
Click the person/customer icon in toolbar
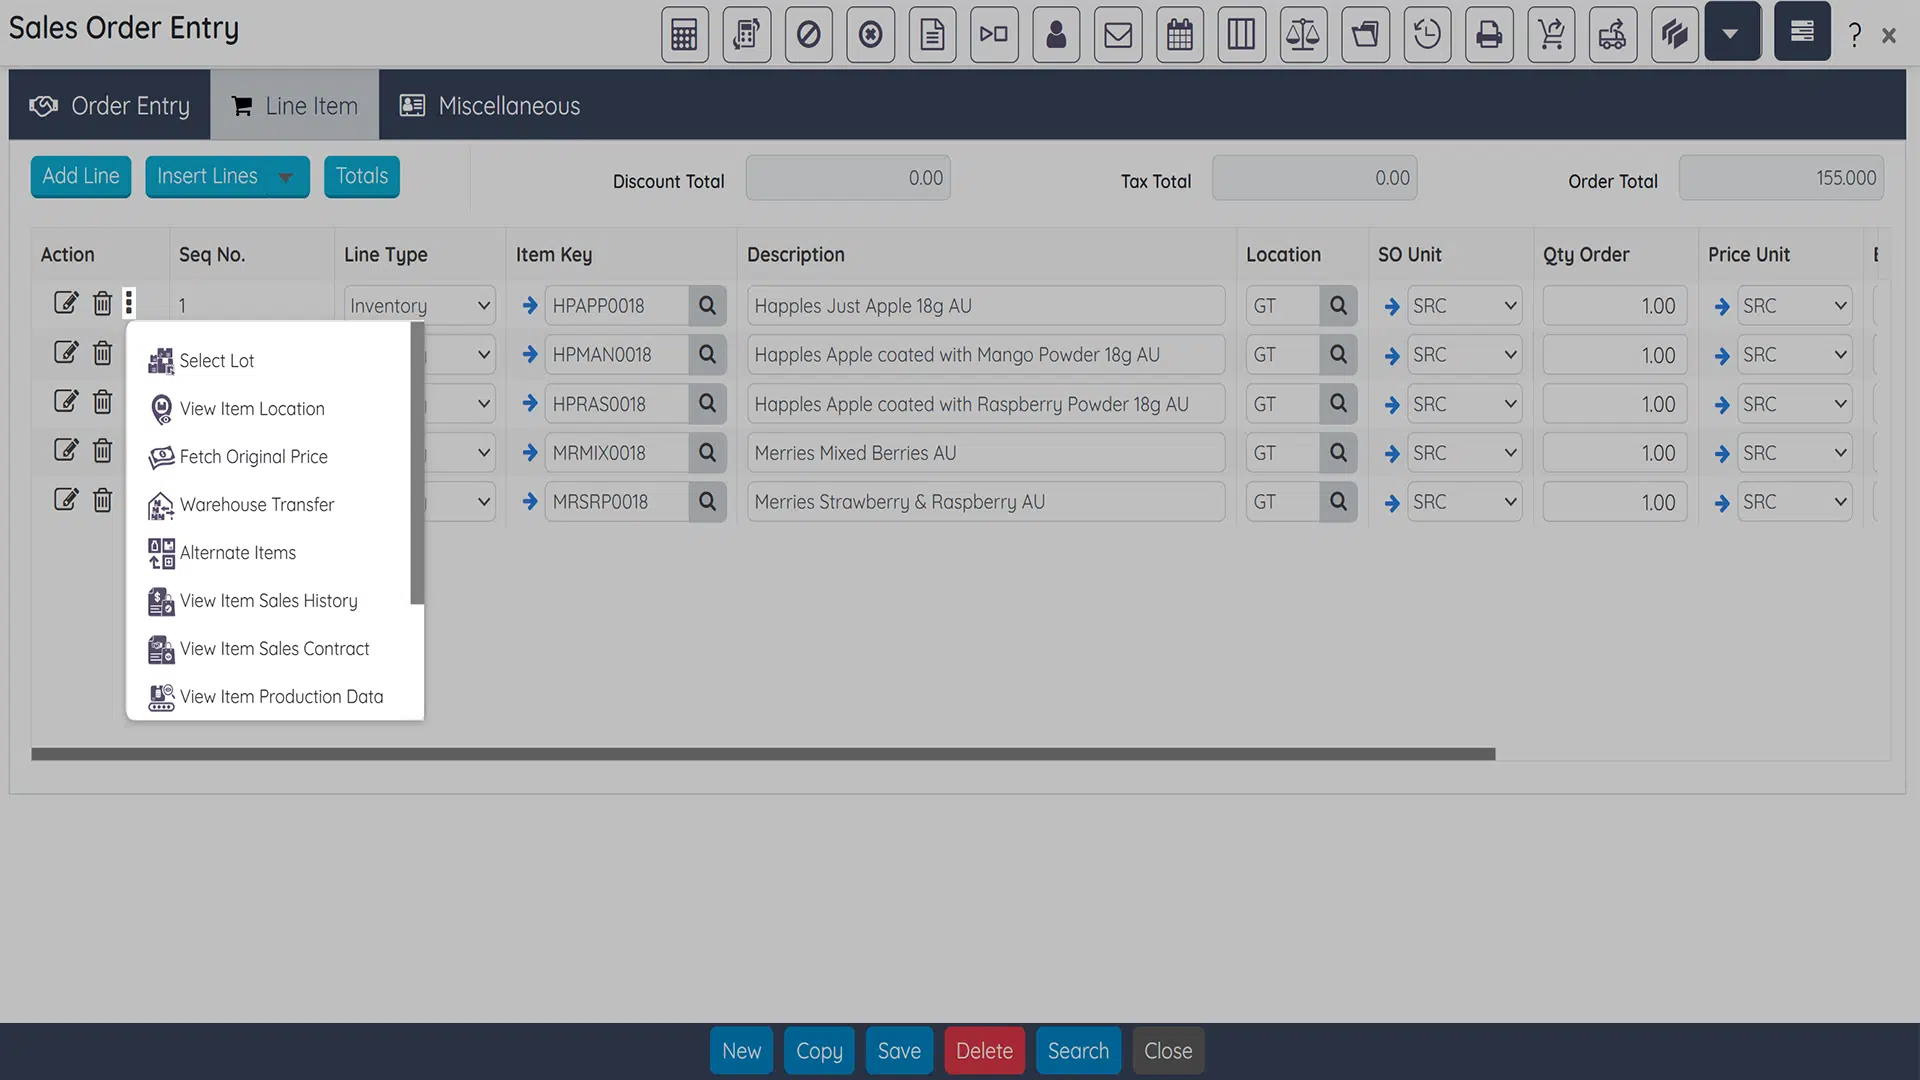click(1056, 35)
